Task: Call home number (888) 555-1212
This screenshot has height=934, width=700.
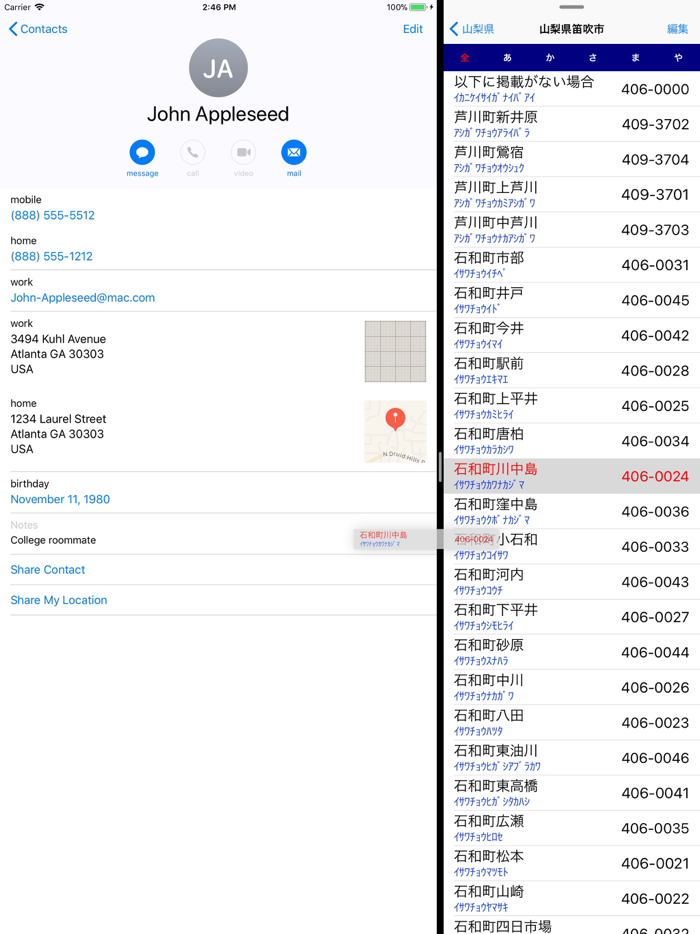Action: point(51,256)
